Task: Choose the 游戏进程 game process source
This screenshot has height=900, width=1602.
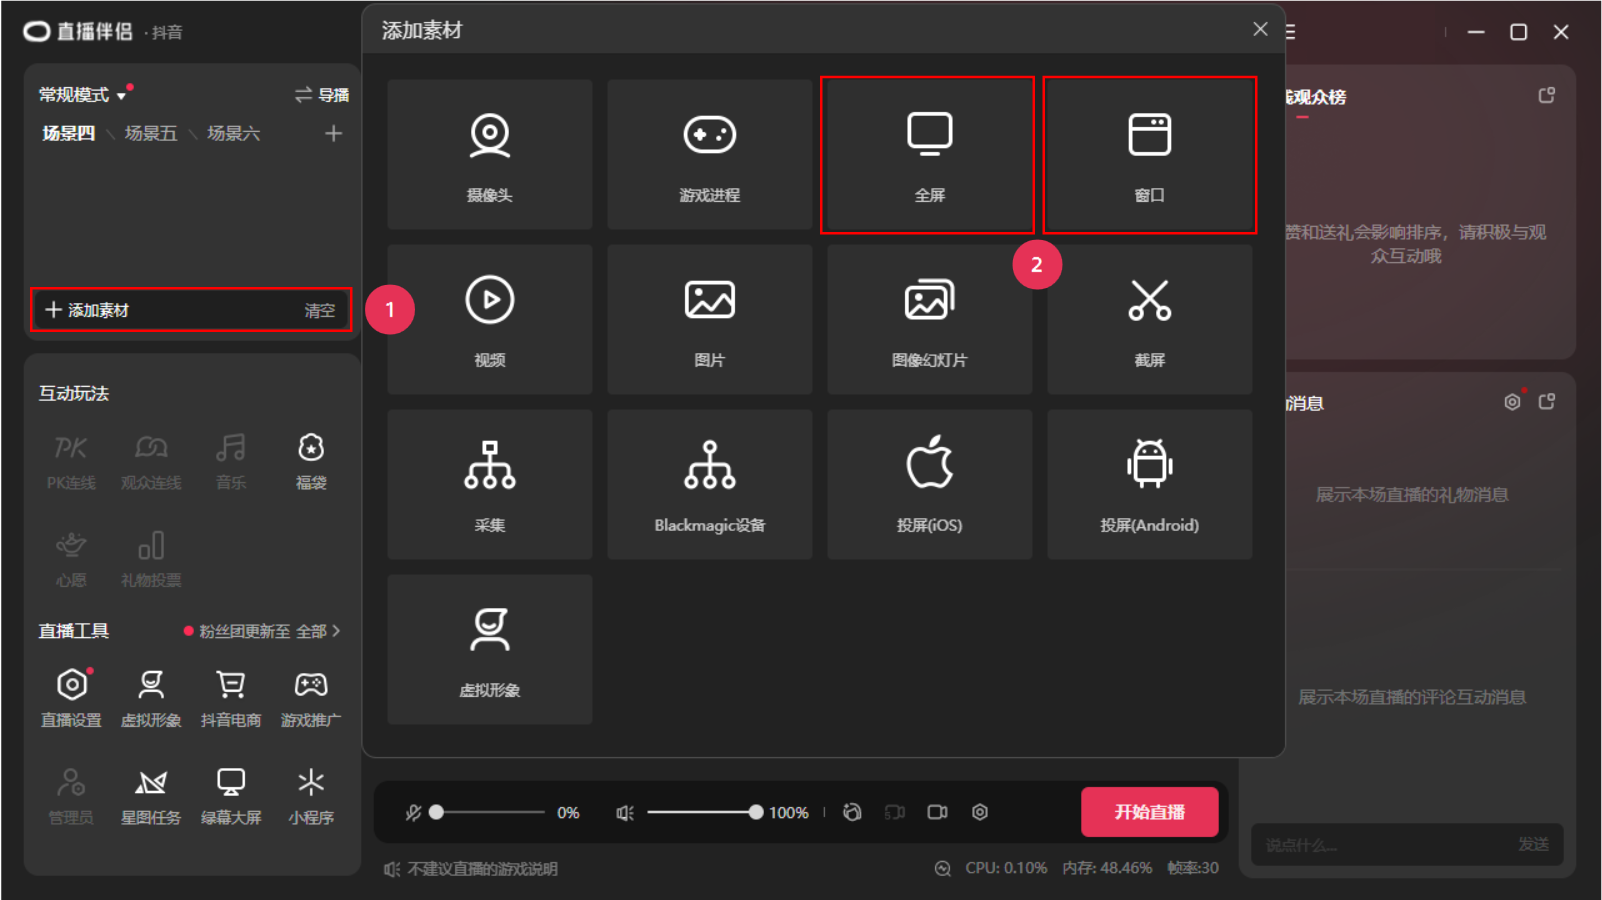Action: point(710,155)
